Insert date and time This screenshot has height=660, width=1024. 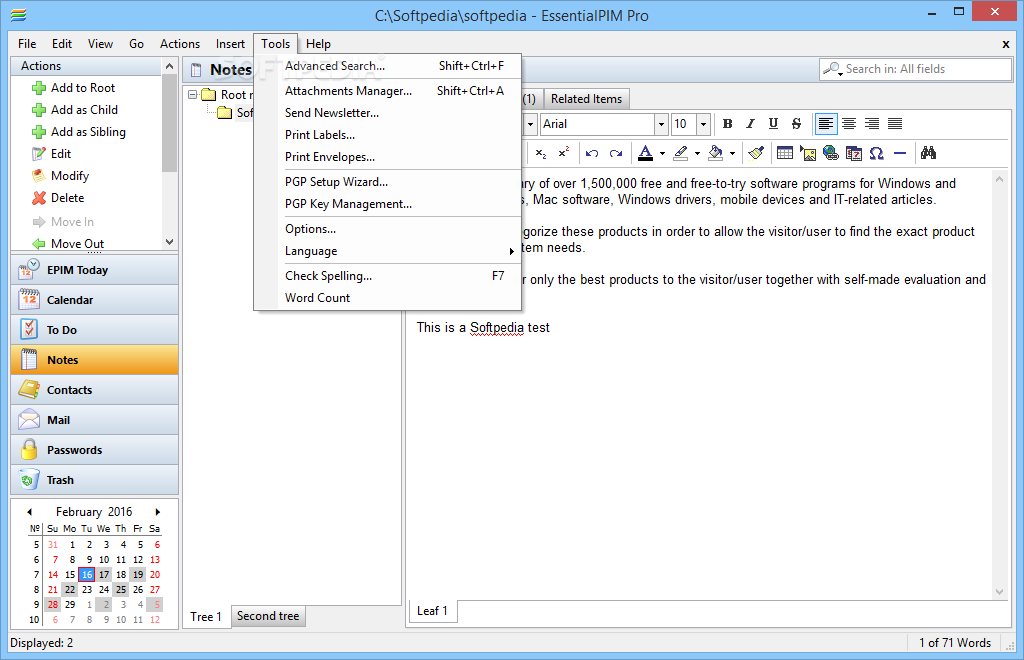[x=854, y=153]
